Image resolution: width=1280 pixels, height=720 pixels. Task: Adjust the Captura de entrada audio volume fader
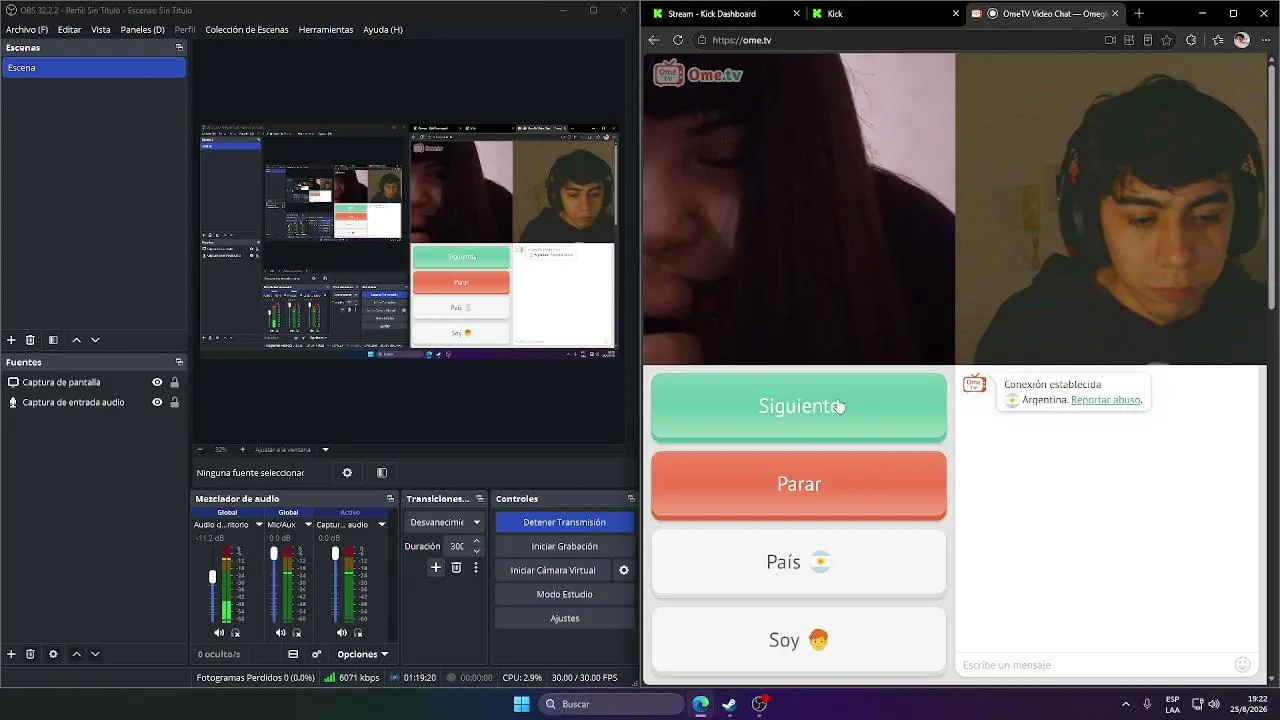click(x=335, y=553)
